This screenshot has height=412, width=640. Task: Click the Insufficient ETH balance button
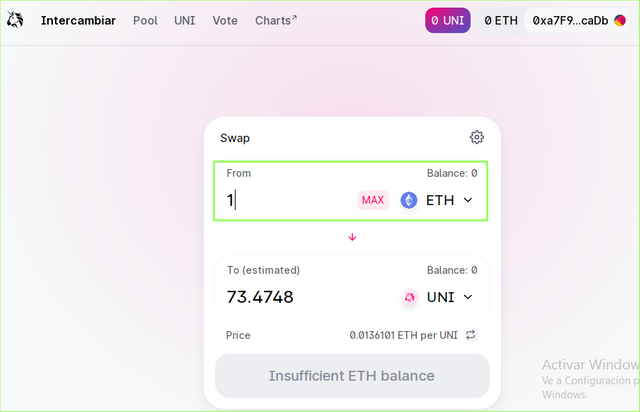352,376
